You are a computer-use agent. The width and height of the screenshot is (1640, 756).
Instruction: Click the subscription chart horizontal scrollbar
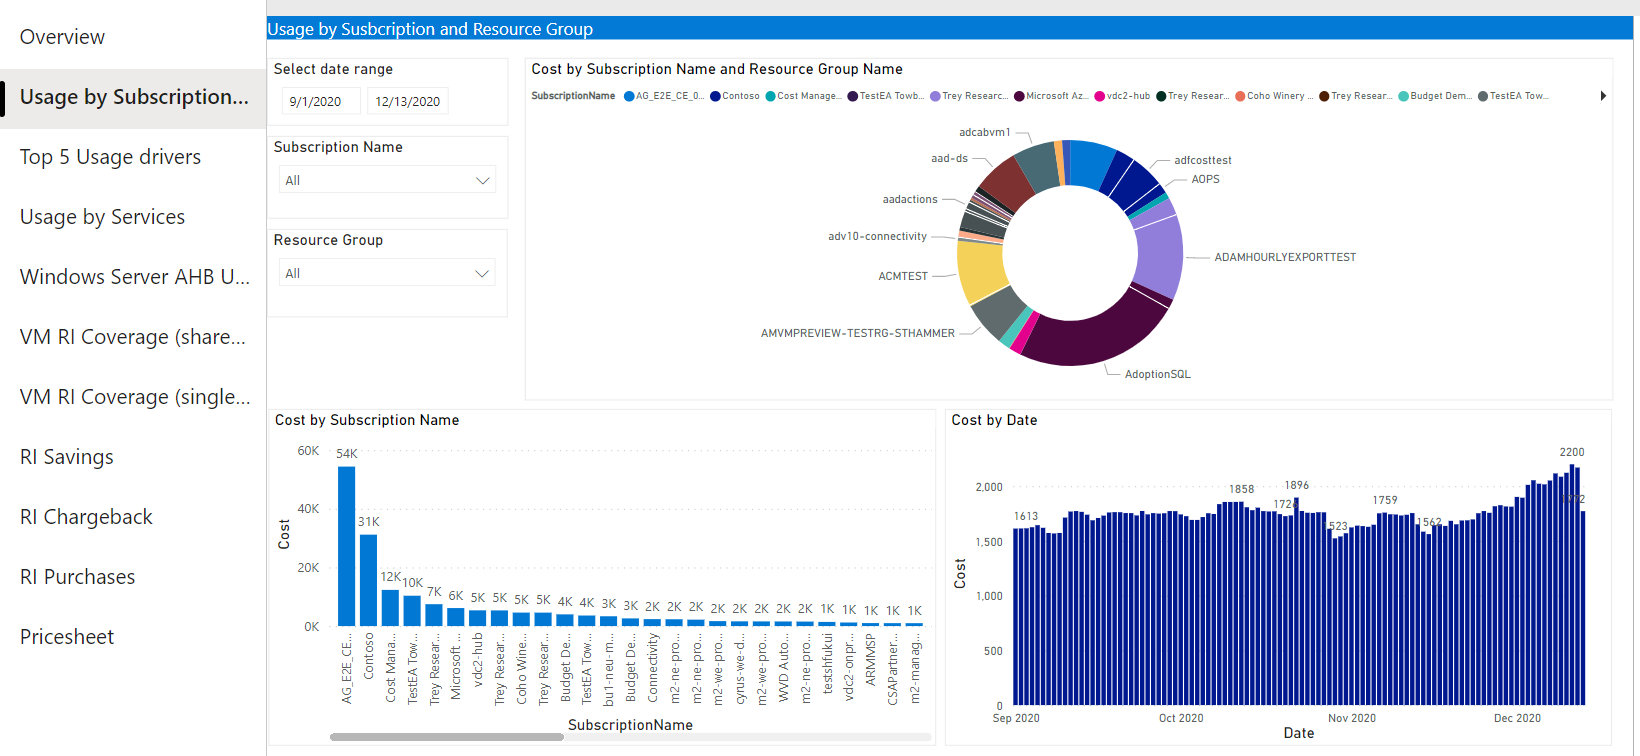tap(447, 737)
